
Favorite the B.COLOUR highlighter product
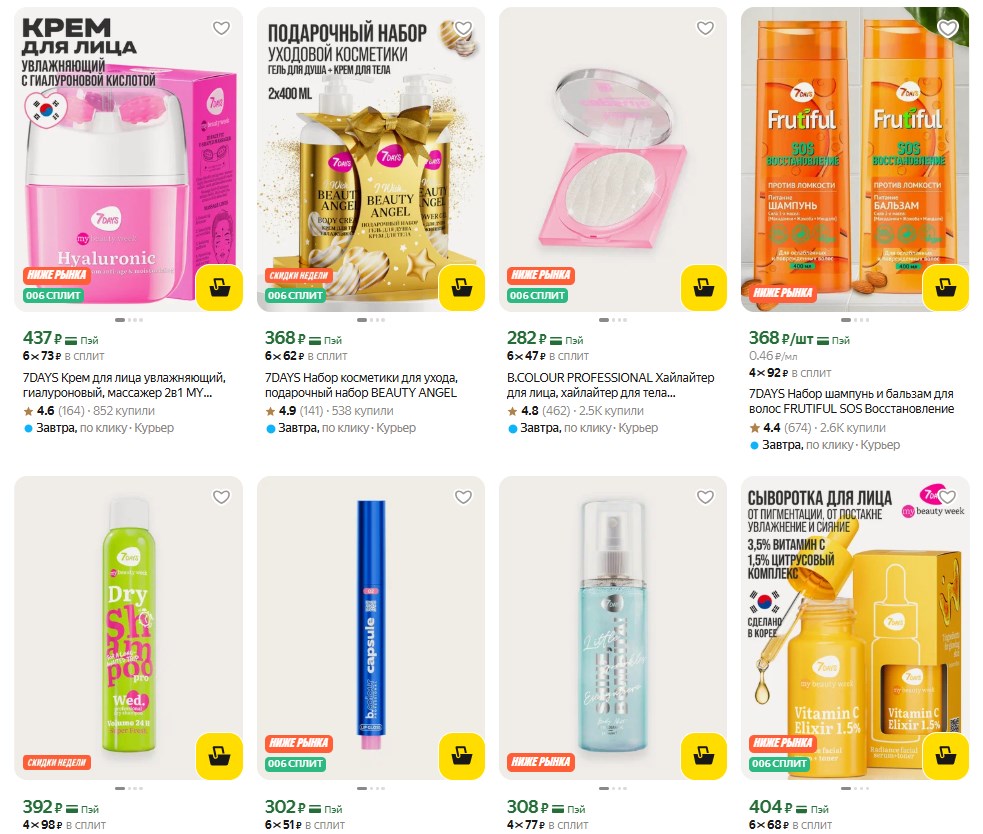click(x=705, y=28)
